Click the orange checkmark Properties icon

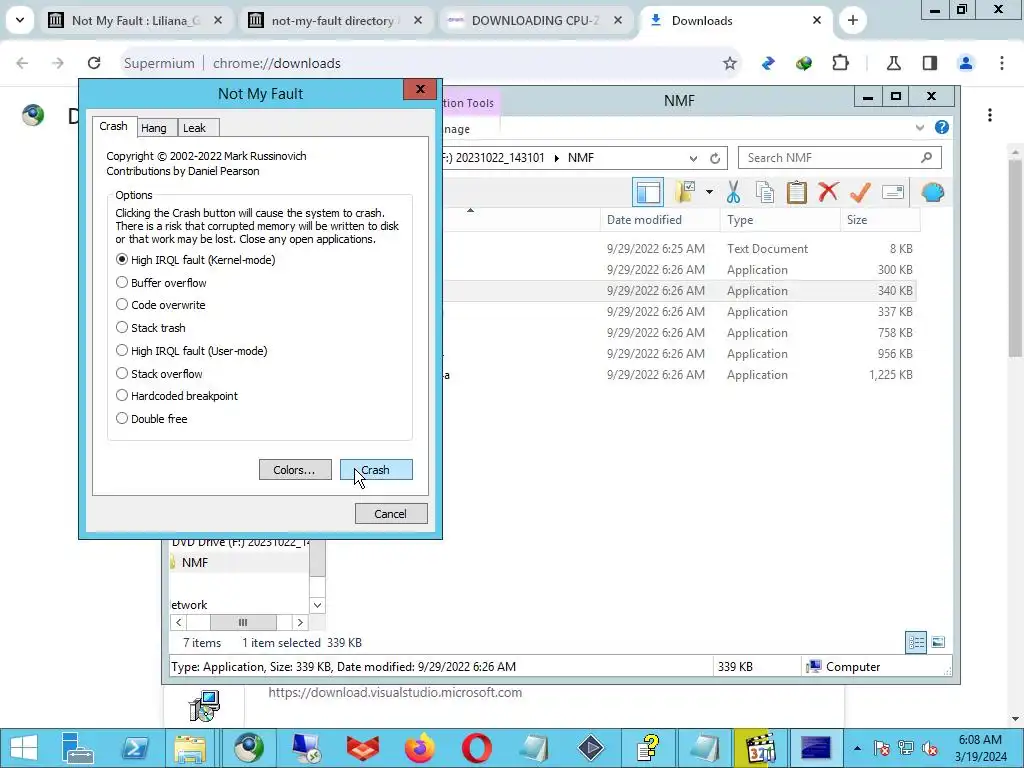[x=860, y=192]
